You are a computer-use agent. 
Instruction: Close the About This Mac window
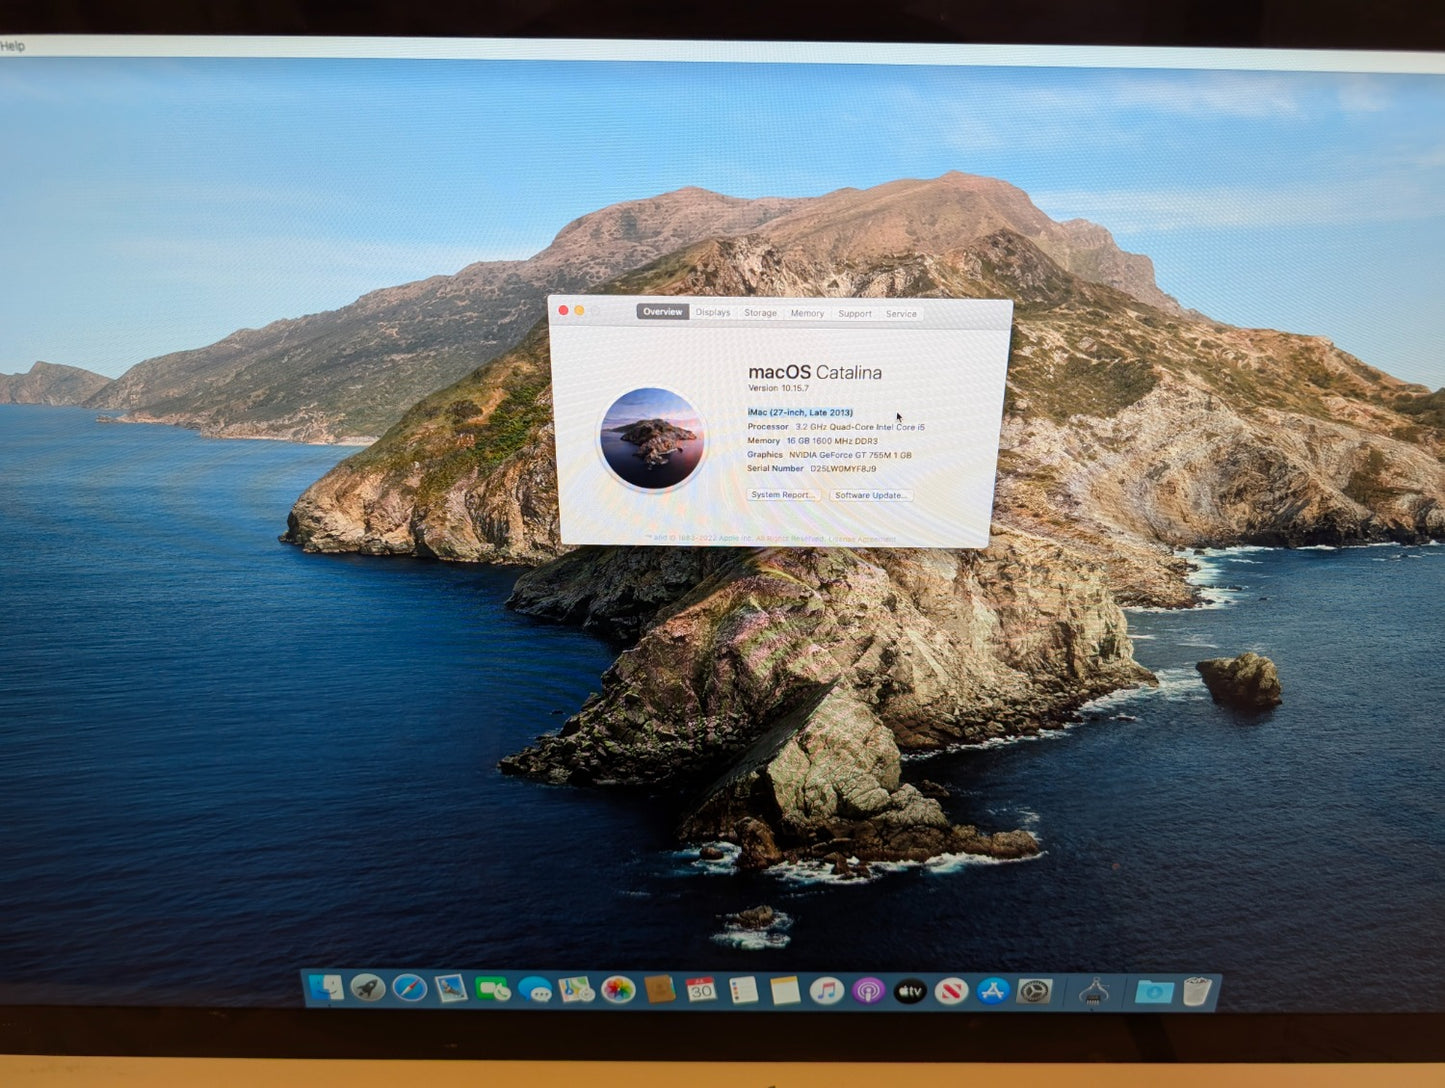(563, 310)
